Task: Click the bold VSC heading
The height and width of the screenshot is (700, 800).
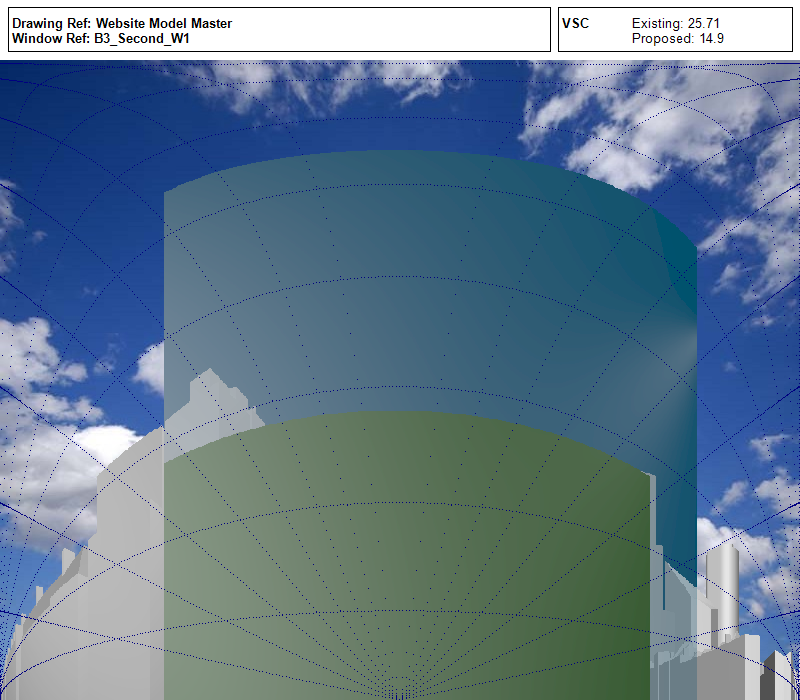Action: tap(576, 23)
